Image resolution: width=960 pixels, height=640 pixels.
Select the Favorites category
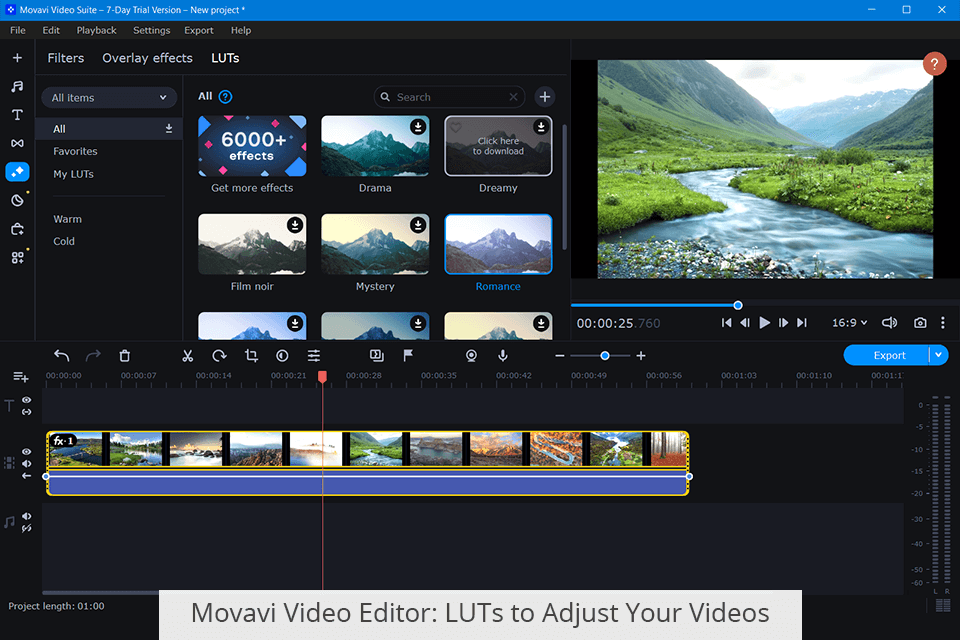pyautogui.click(x=75, y=151)
